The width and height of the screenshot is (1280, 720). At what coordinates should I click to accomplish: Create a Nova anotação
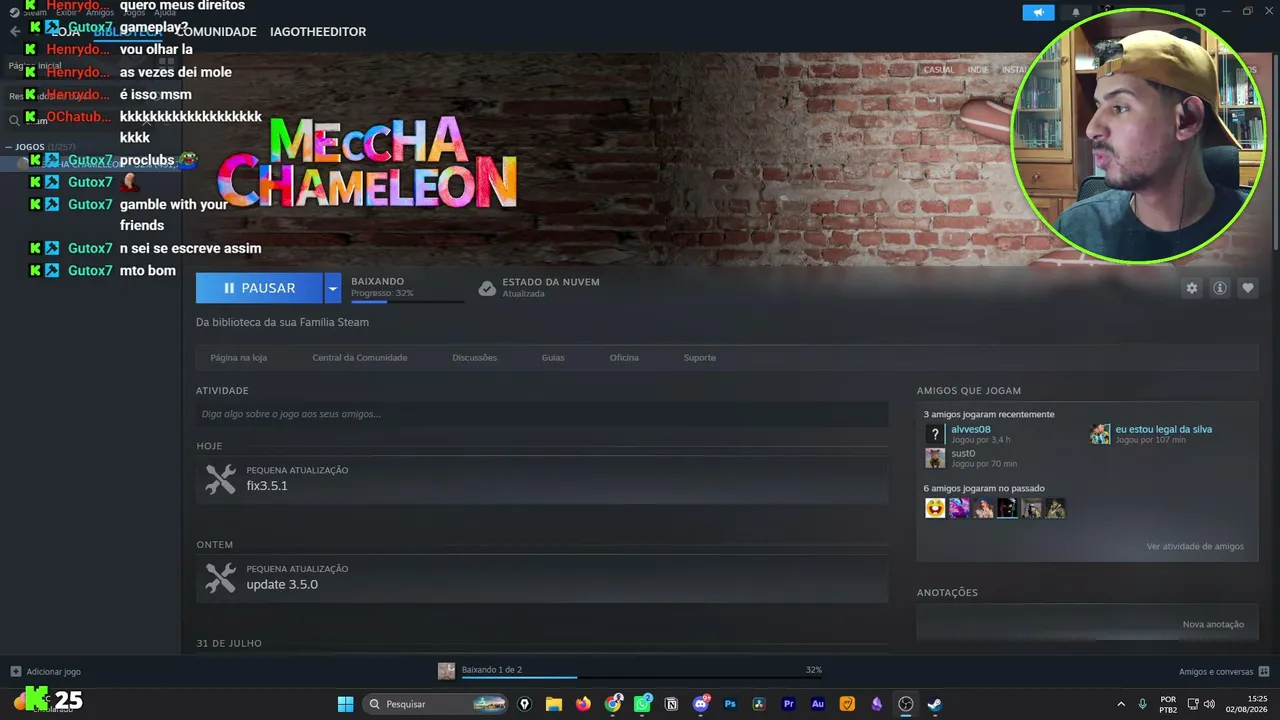tap(1213, 624)
